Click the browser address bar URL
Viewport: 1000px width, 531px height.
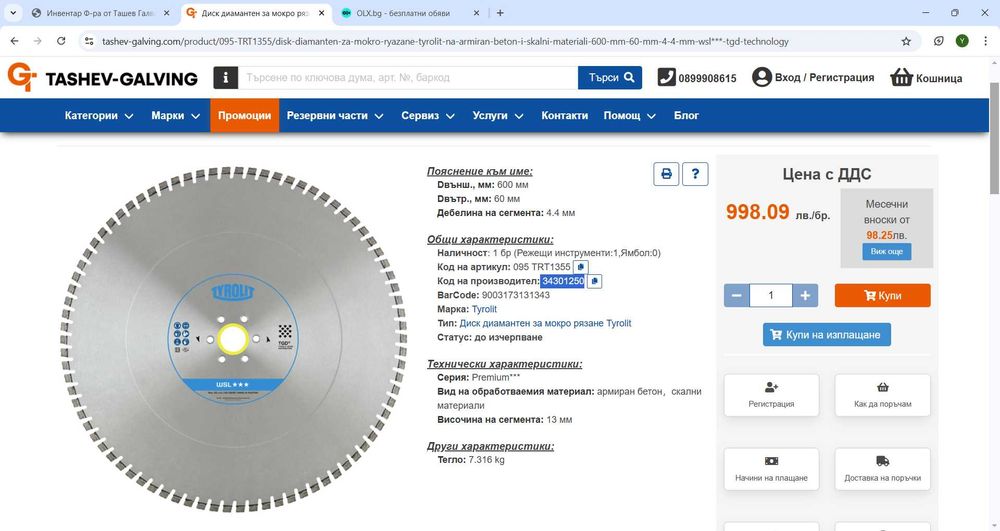click(x=445, y=41)
